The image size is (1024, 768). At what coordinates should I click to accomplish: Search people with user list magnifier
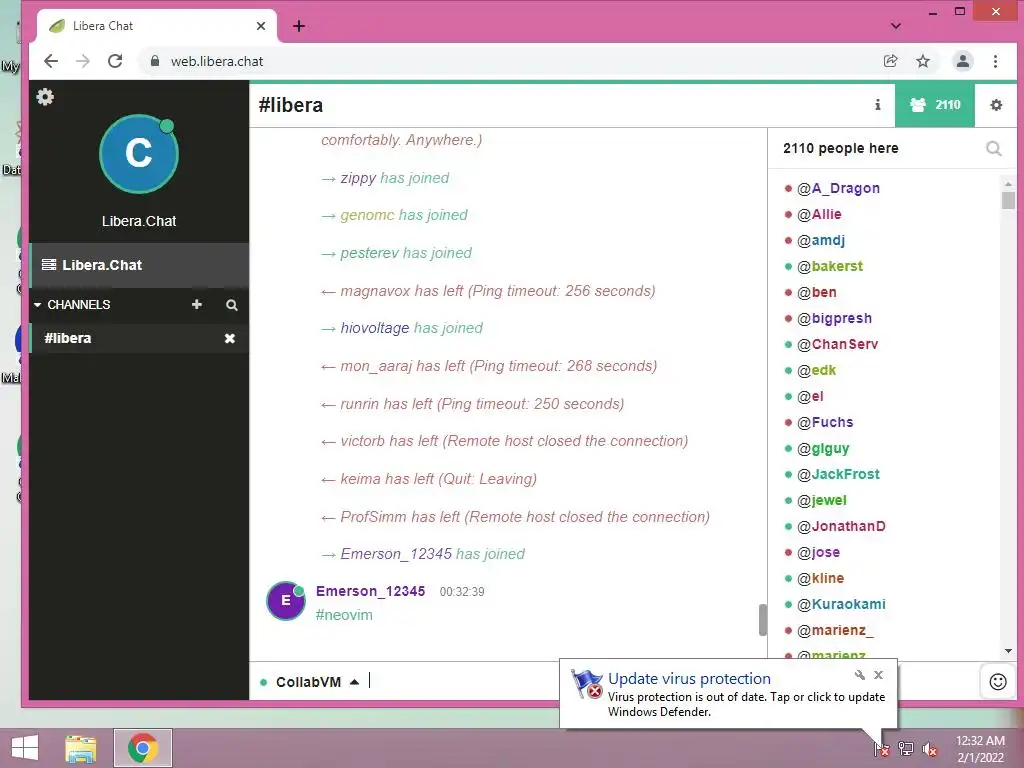(993, 148)
